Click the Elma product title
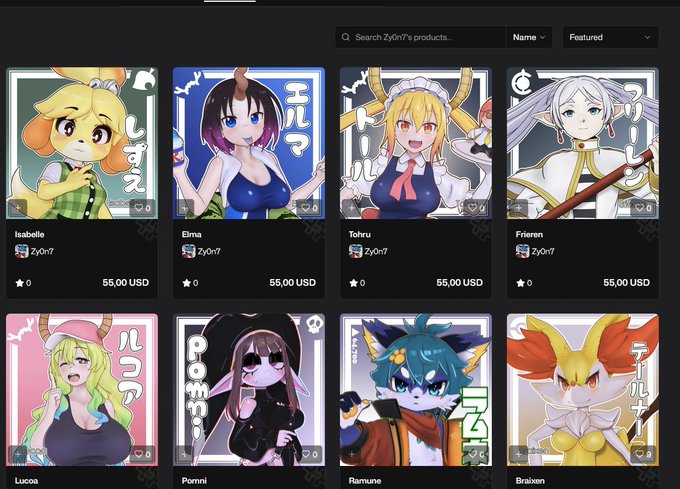 tap(192, 235)
